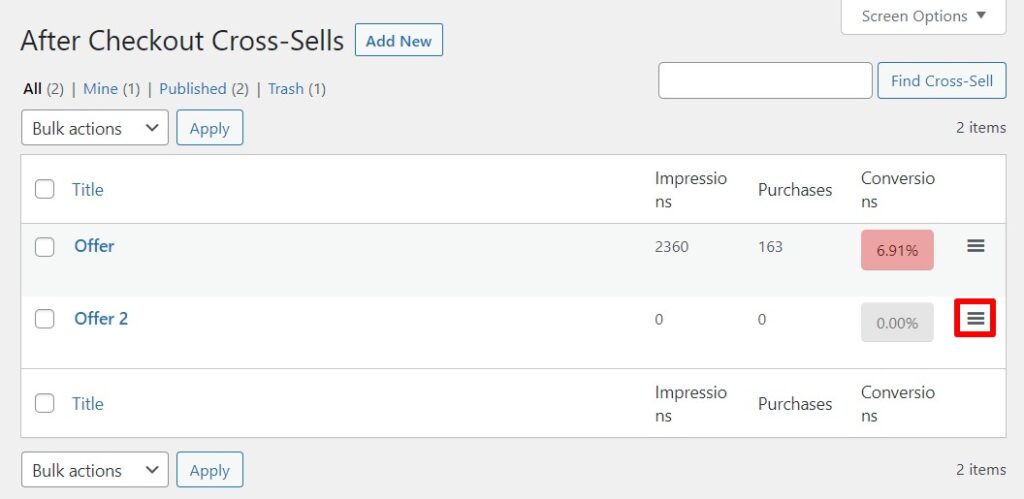Expand the Screen Options panel
1024x499 pixels.
[x=923, y=16]
